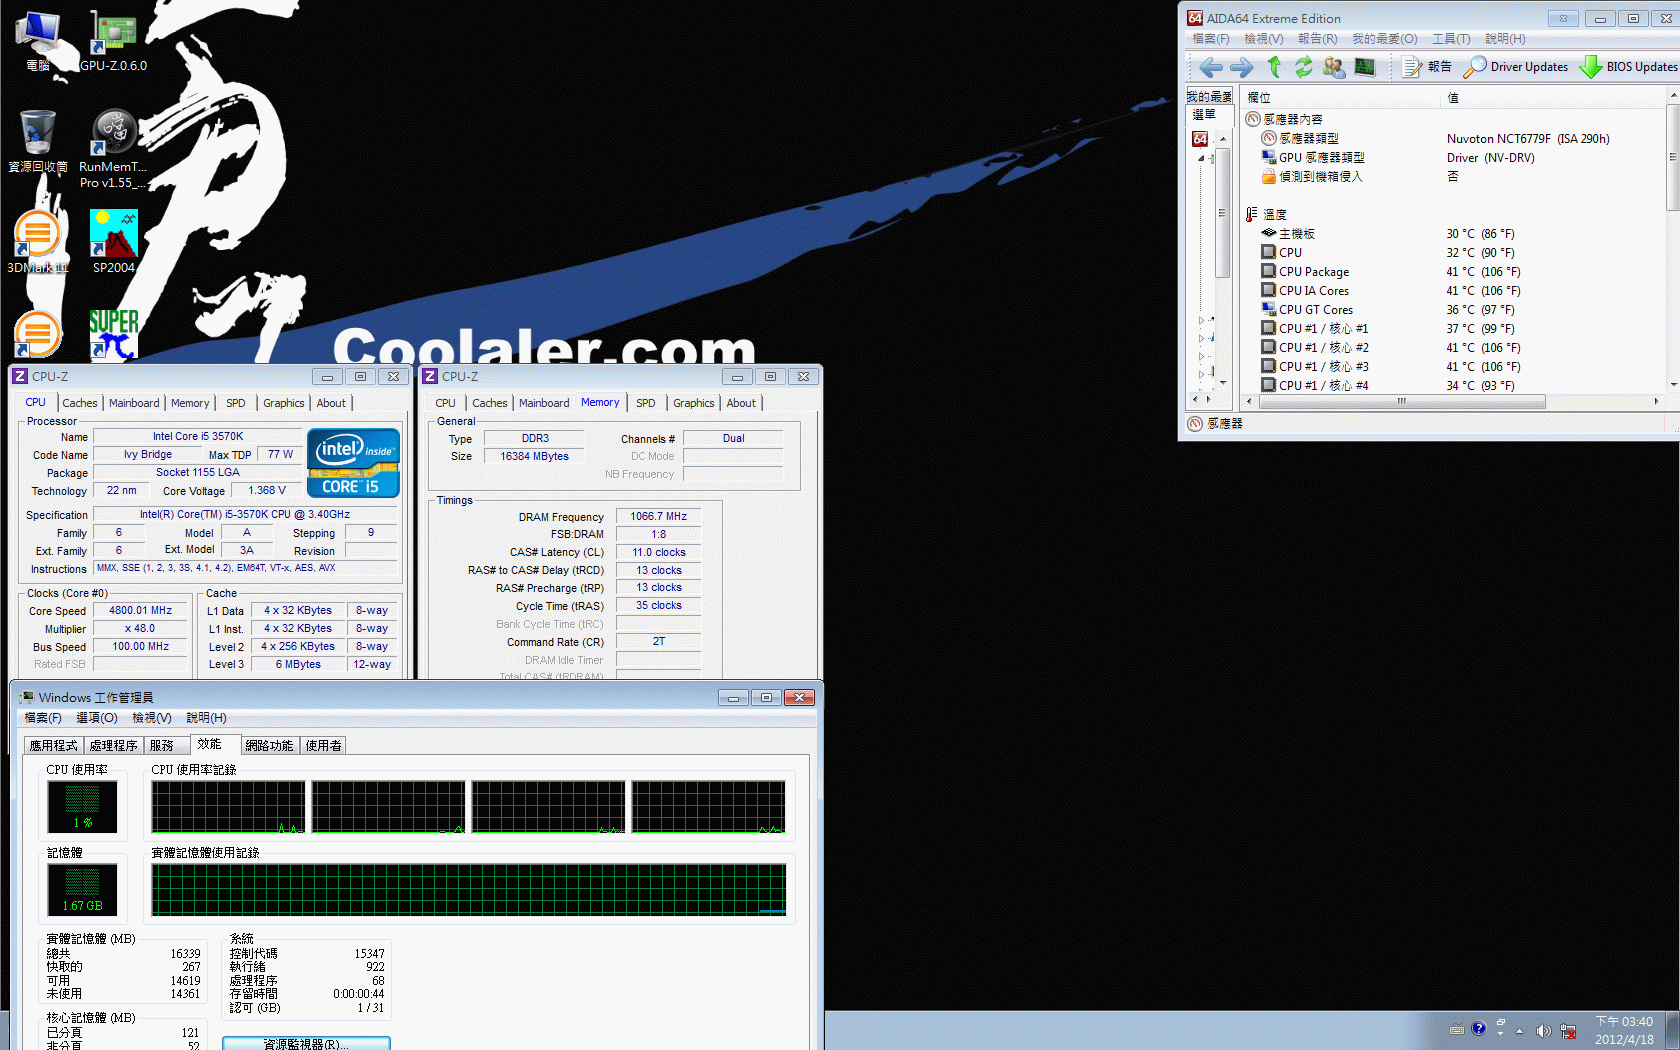
Task: Select the Recycle Bin desktop icon
Action: (38, 142)
